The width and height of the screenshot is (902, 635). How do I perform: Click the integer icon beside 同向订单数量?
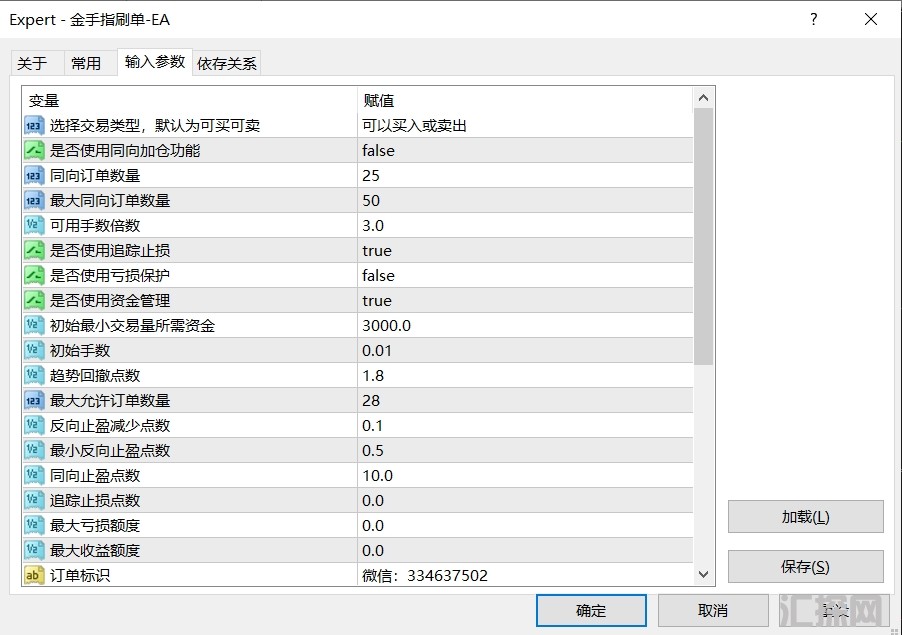click(x=34, y=176)
